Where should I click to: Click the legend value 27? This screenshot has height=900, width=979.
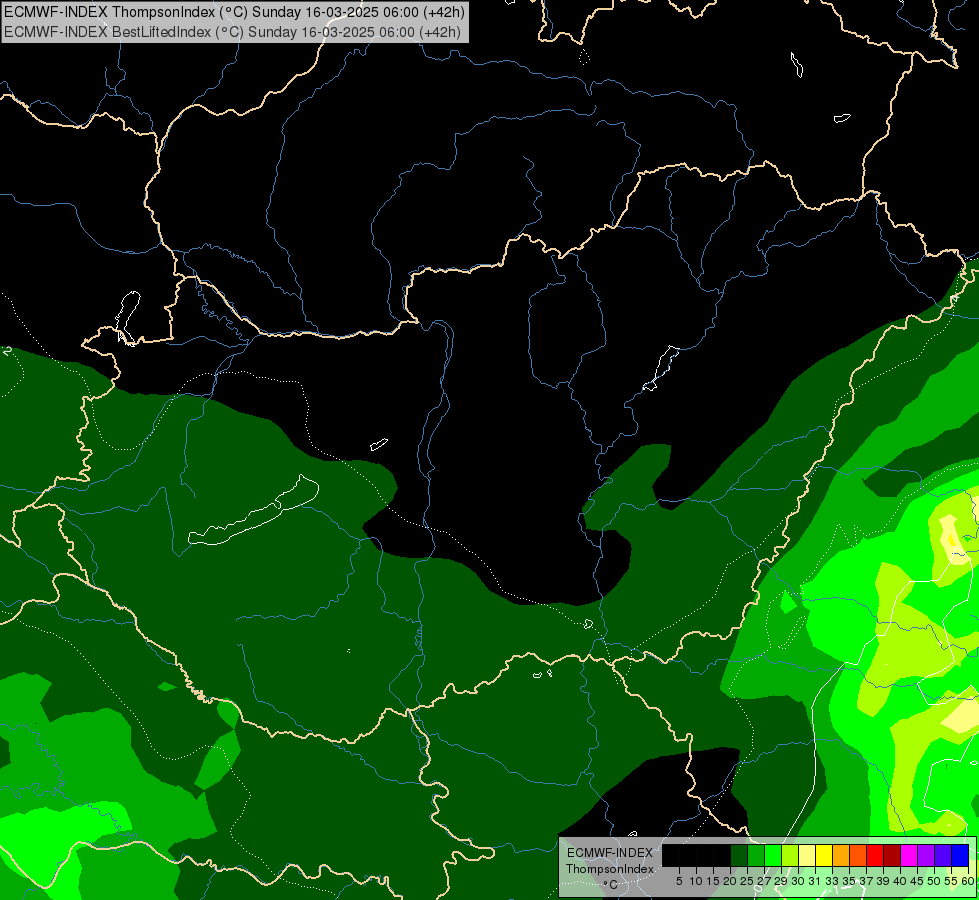tap(765, 881)
